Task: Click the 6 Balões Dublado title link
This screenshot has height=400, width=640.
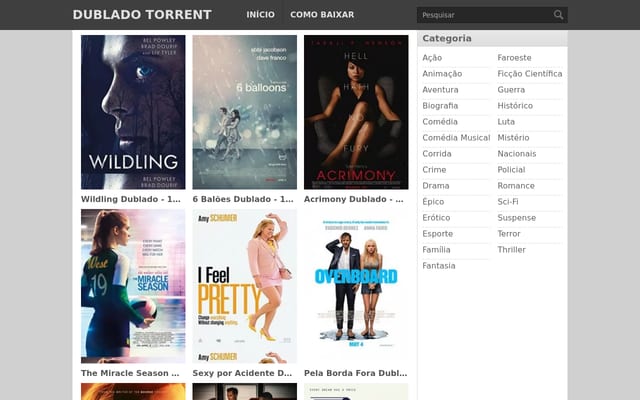Action: tap(243, 199)
